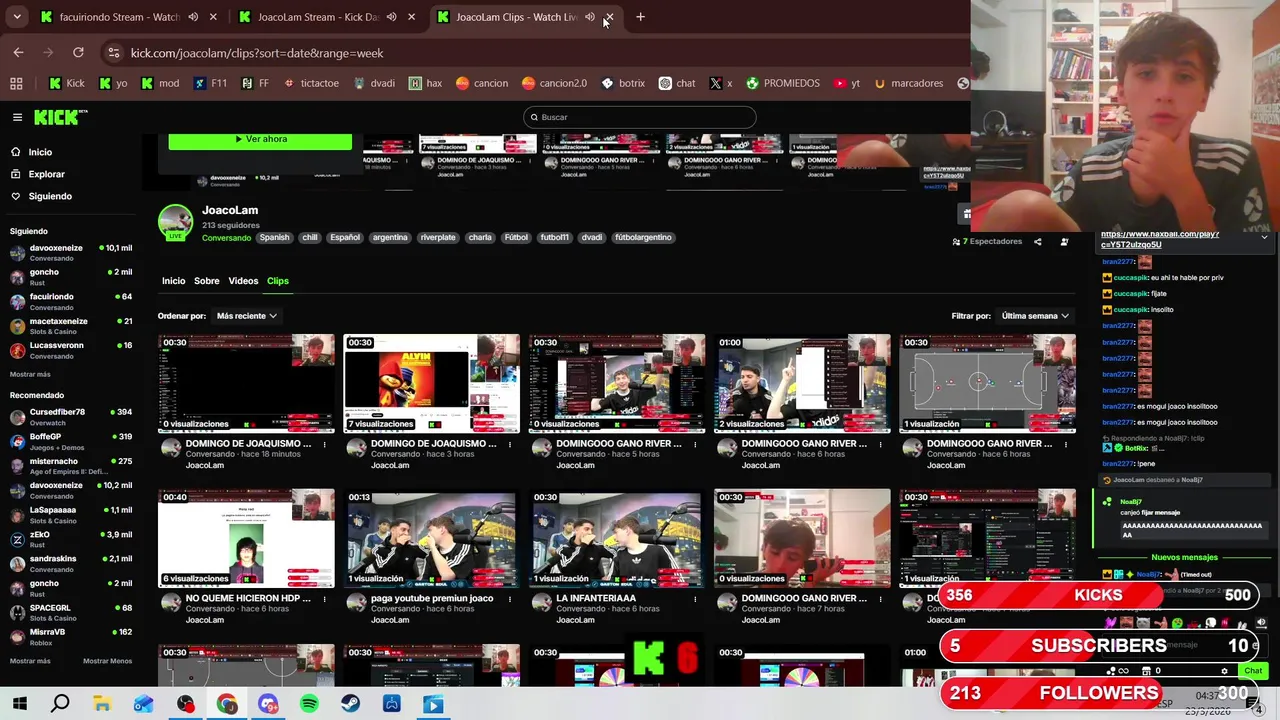This screenshot has height=720, width=1280.
Task: Click Mostrar Menos under Recomendado
Action: 107,661
